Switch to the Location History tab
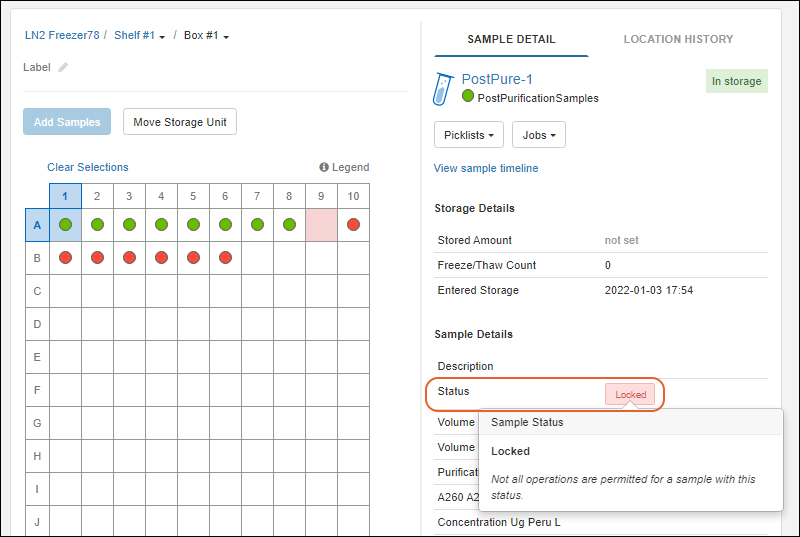Viewport: 800px width, 537px height. click(x=678, y=39)
